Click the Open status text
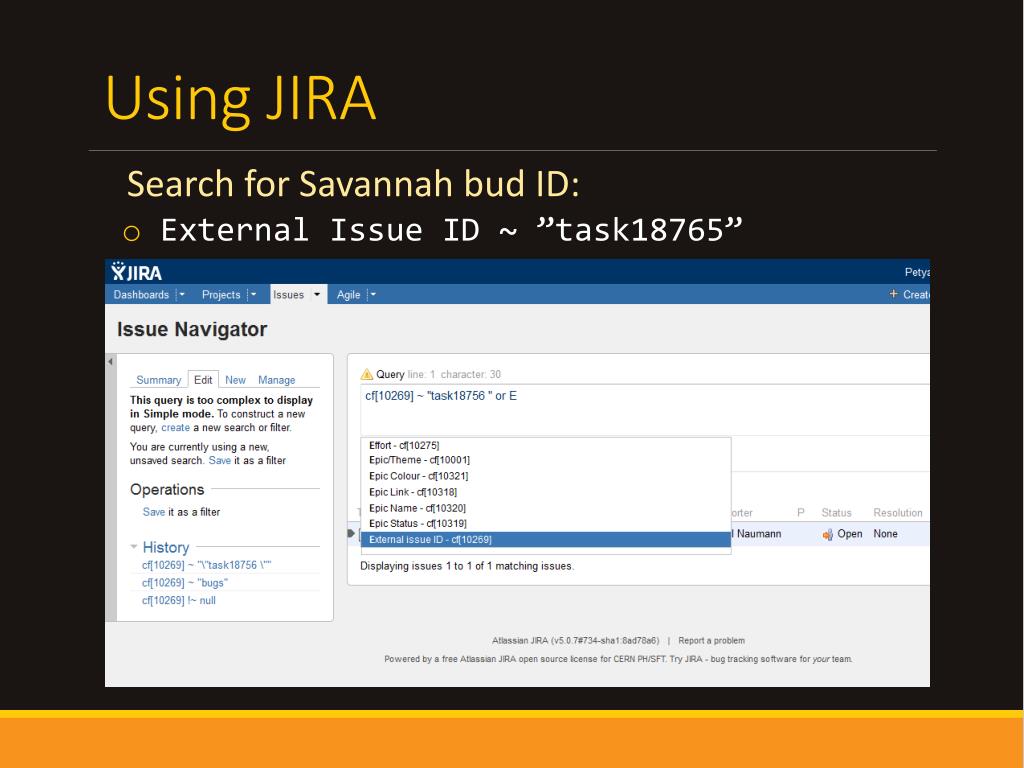 (850, 534)
